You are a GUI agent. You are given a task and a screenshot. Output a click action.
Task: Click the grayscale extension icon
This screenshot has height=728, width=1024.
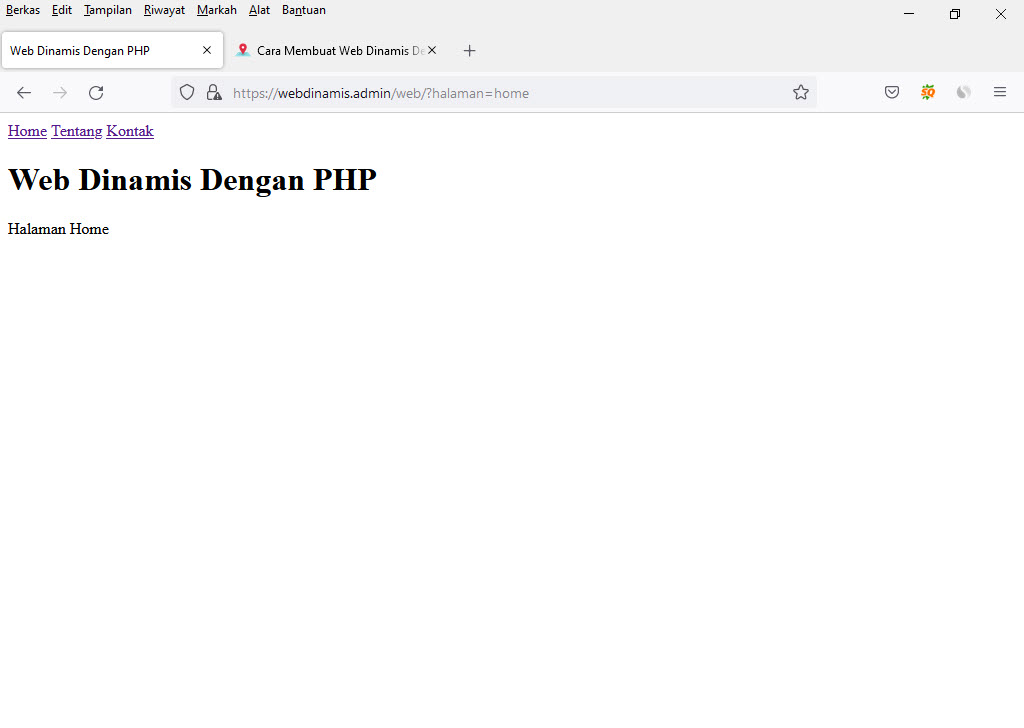[963, 92]
